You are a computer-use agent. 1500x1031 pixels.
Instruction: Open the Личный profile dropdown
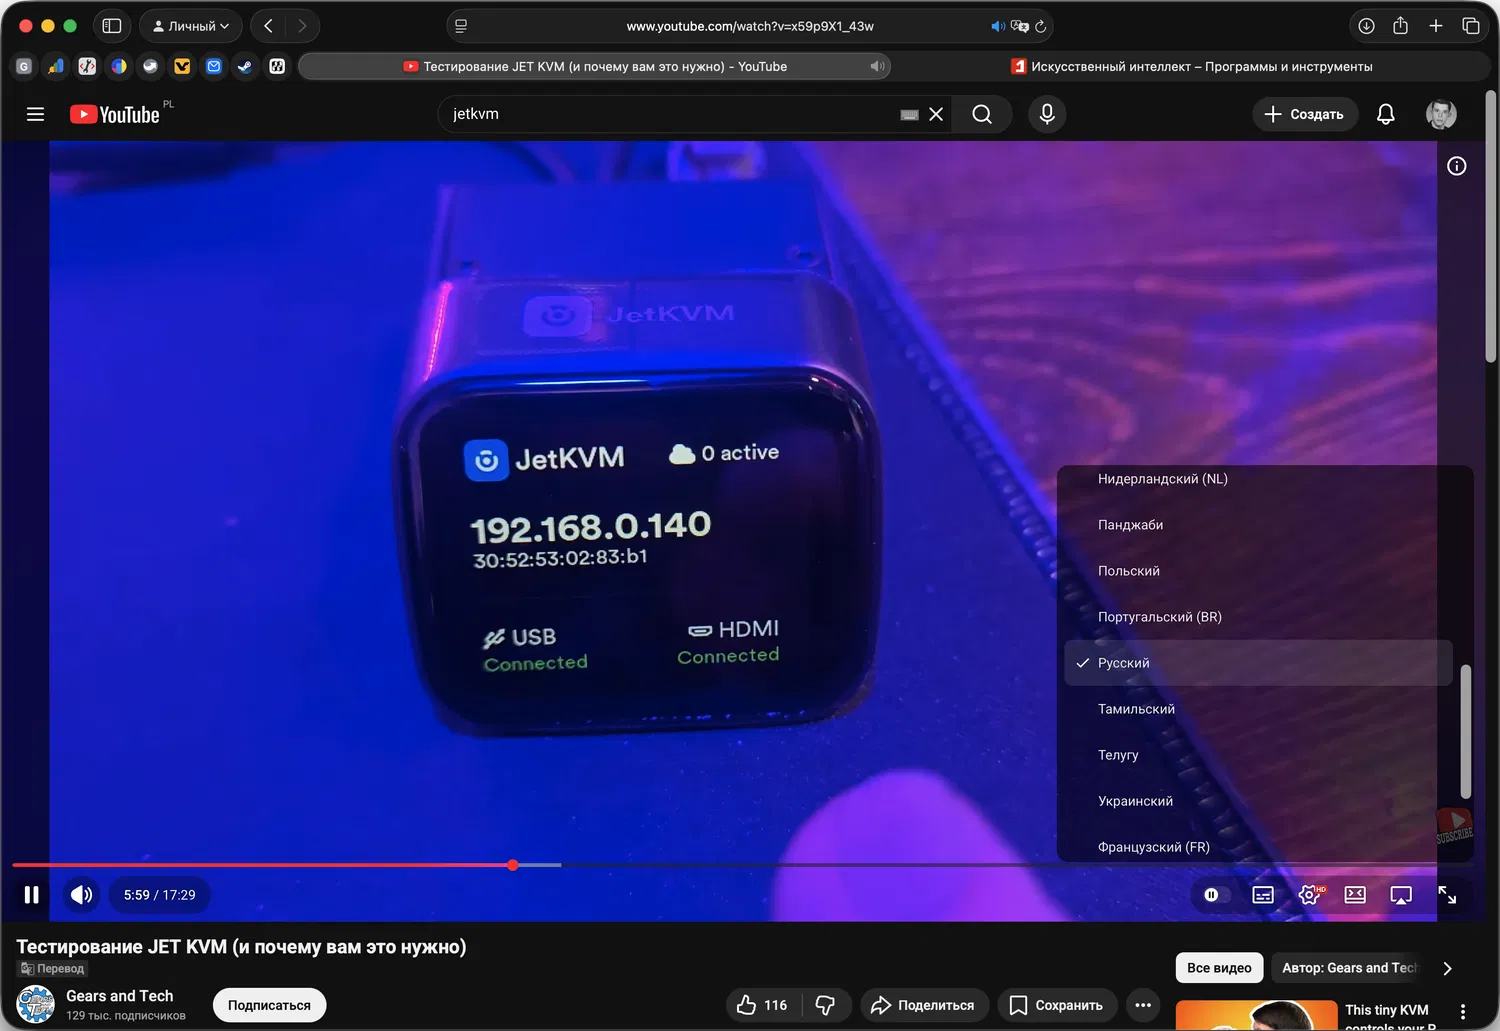tap(191, 26)
